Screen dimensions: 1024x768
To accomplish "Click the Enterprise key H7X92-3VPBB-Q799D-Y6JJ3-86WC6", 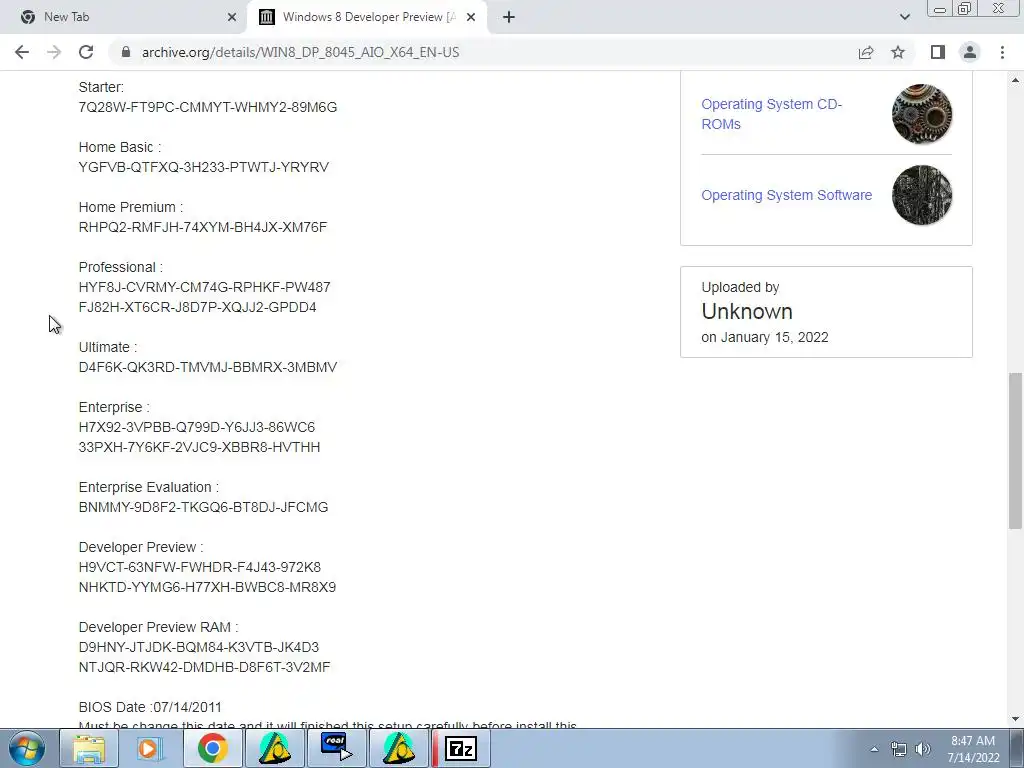I will click(197, 427).
